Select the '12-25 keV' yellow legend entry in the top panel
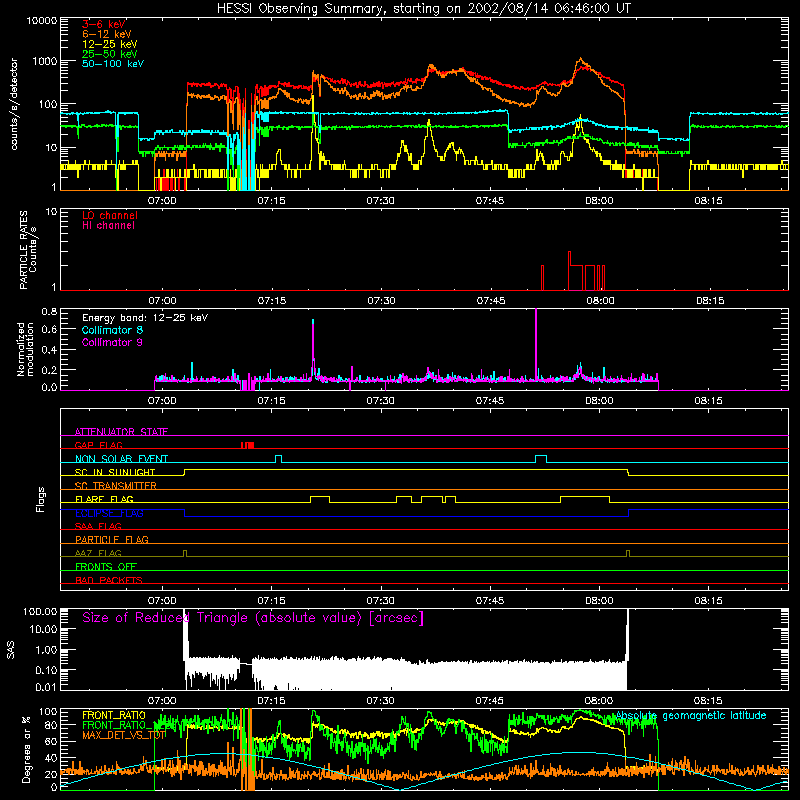 pyautogui.click(x=110, y=44)
